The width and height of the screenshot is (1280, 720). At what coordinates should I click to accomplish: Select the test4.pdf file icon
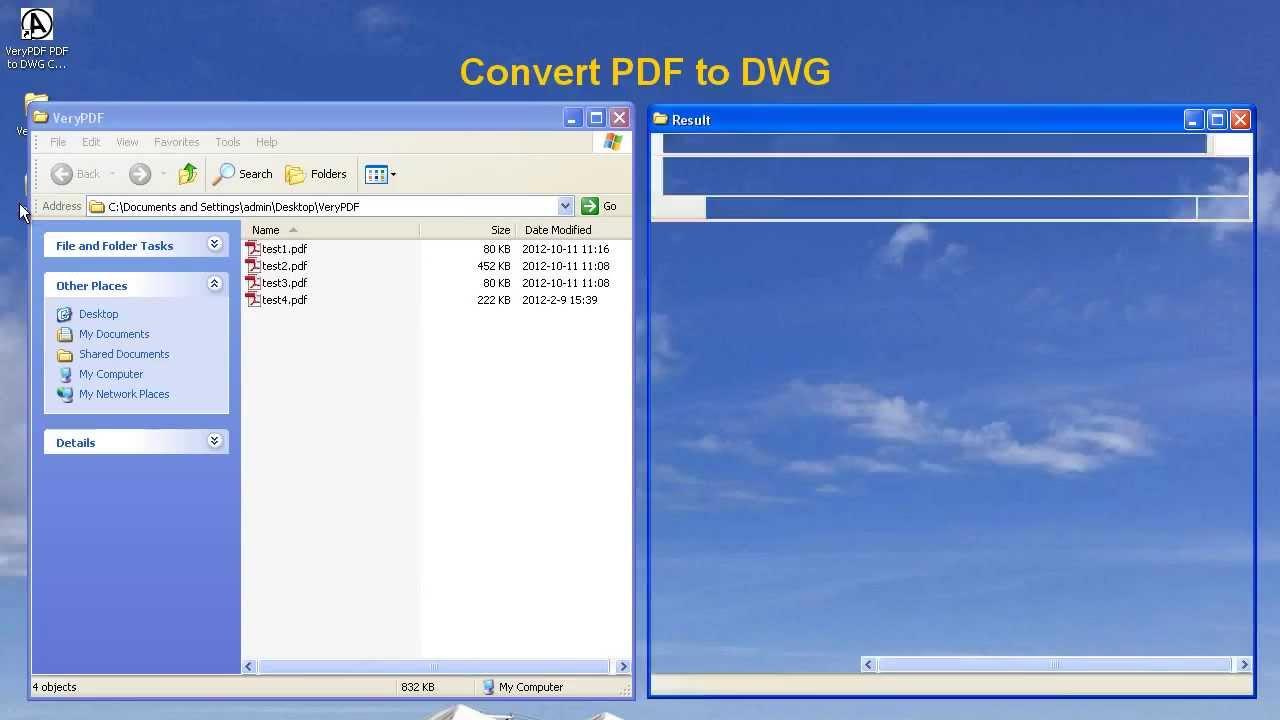click(253, 299)
